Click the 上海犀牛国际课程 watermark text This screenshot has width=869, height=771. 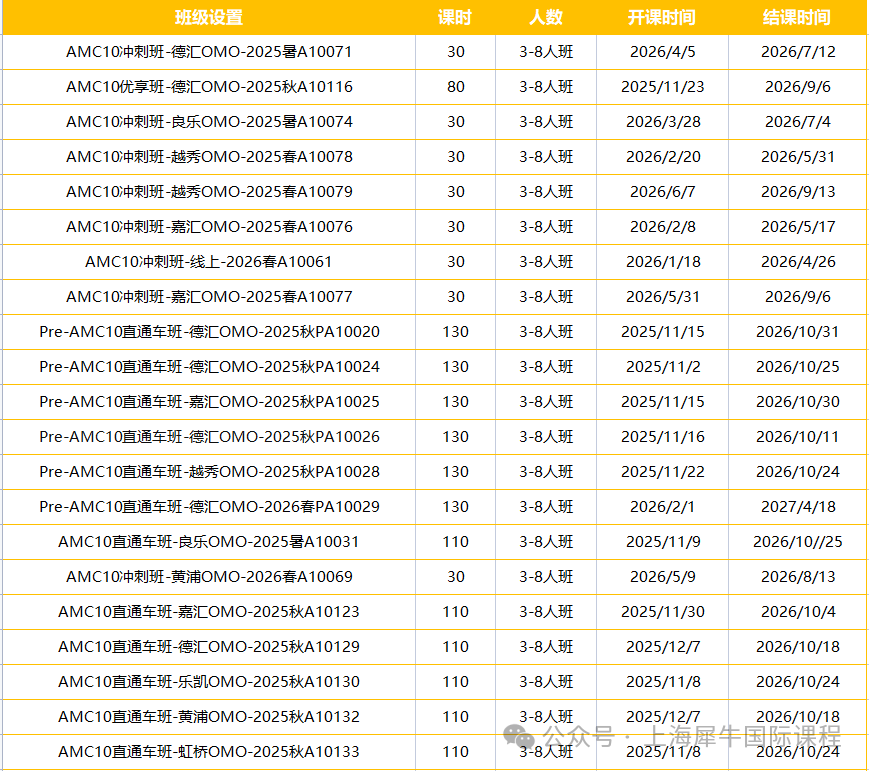click(x=730, y=738)
